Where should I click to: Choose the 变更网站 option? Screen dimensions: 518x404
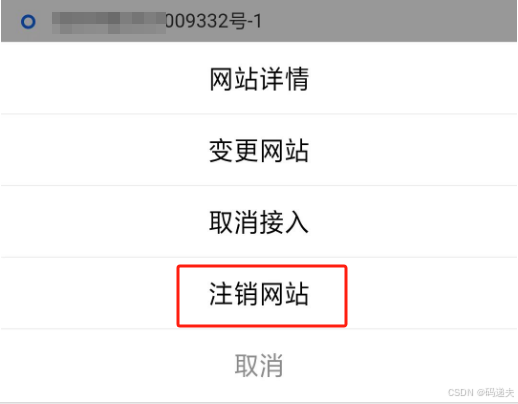click(259, 151)
